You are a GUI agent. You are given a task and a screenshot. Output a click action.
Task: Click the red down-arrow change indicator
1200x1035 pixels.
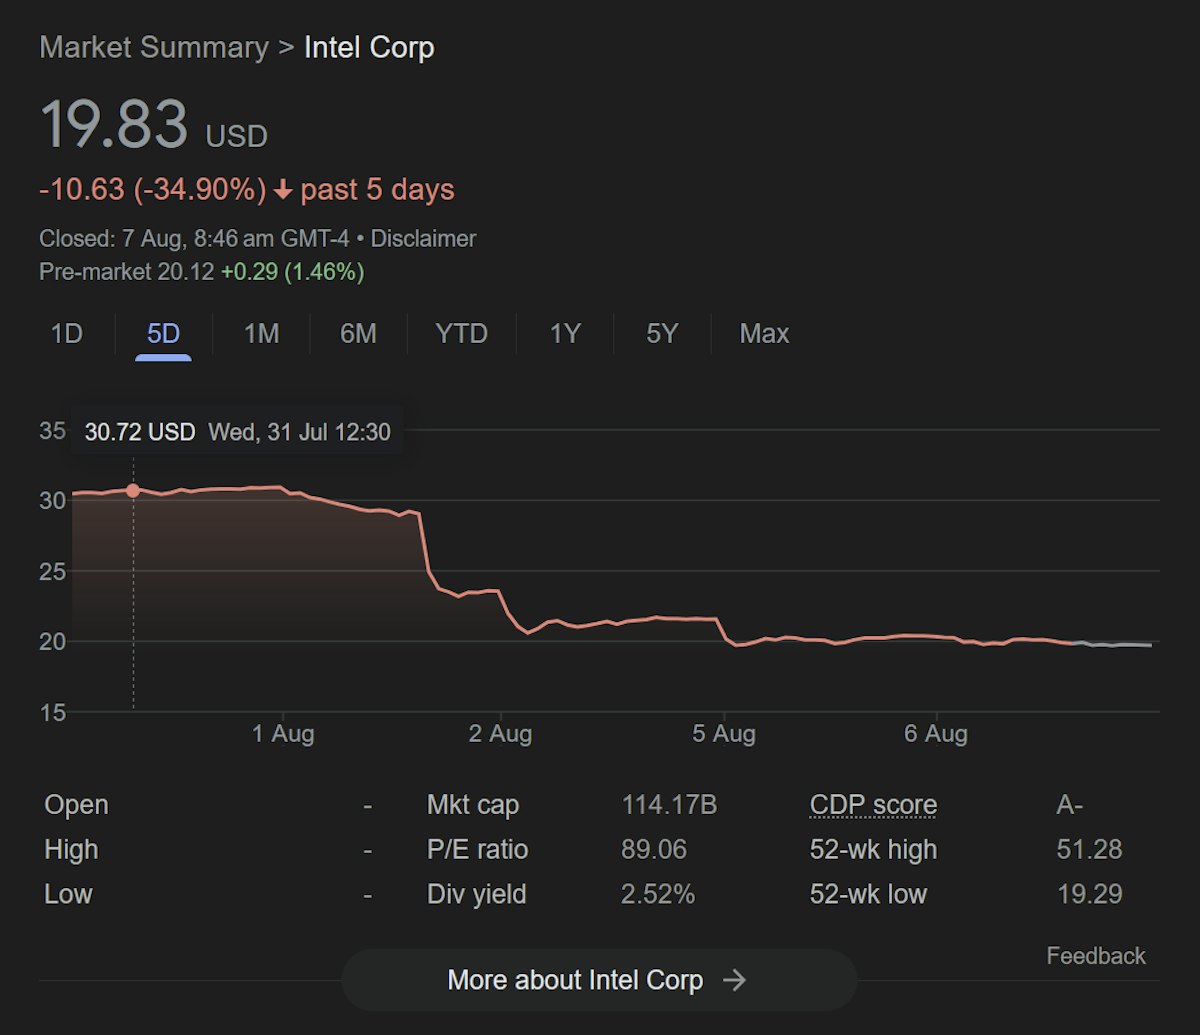pyautogui.click(x=283, y=190)
